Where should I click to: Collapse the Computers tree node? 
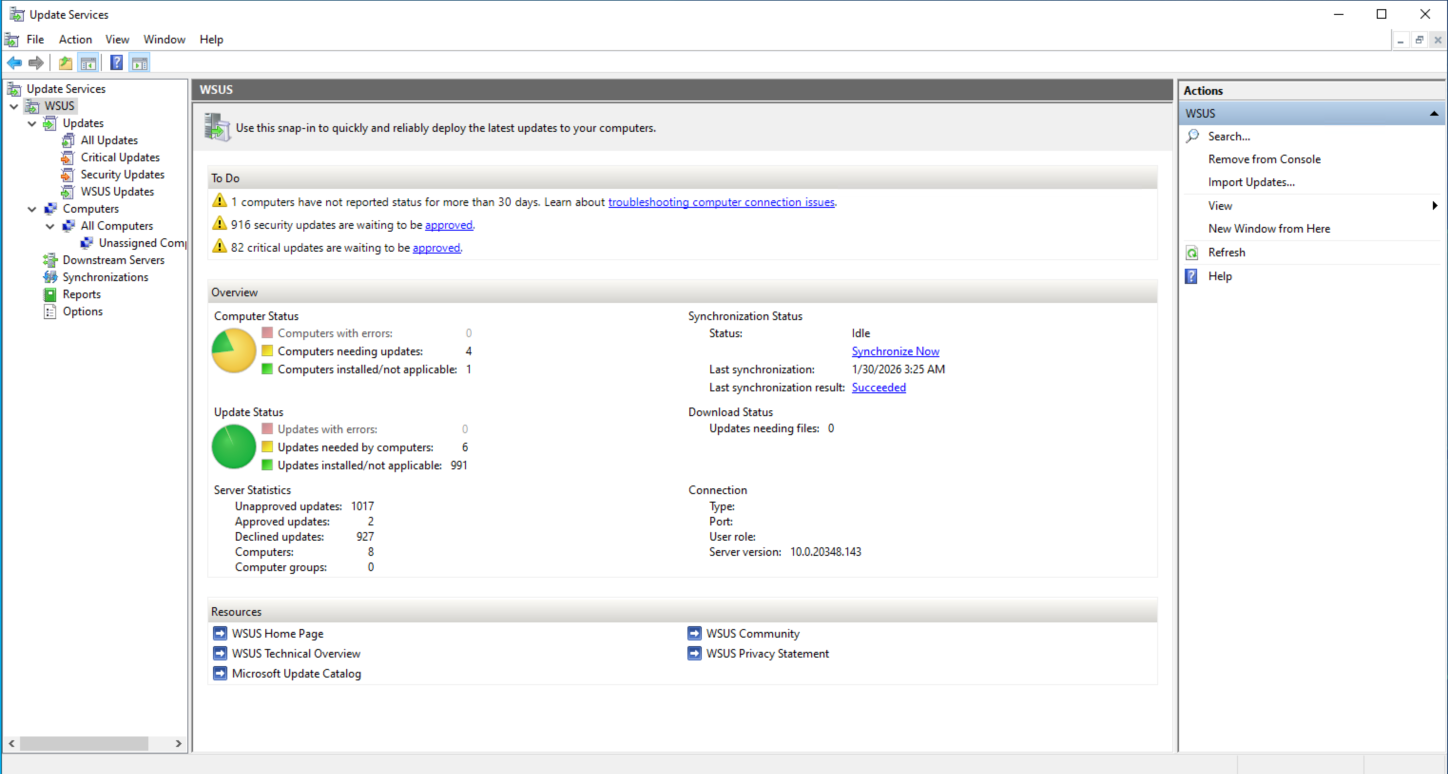click(x=31, y=208)
